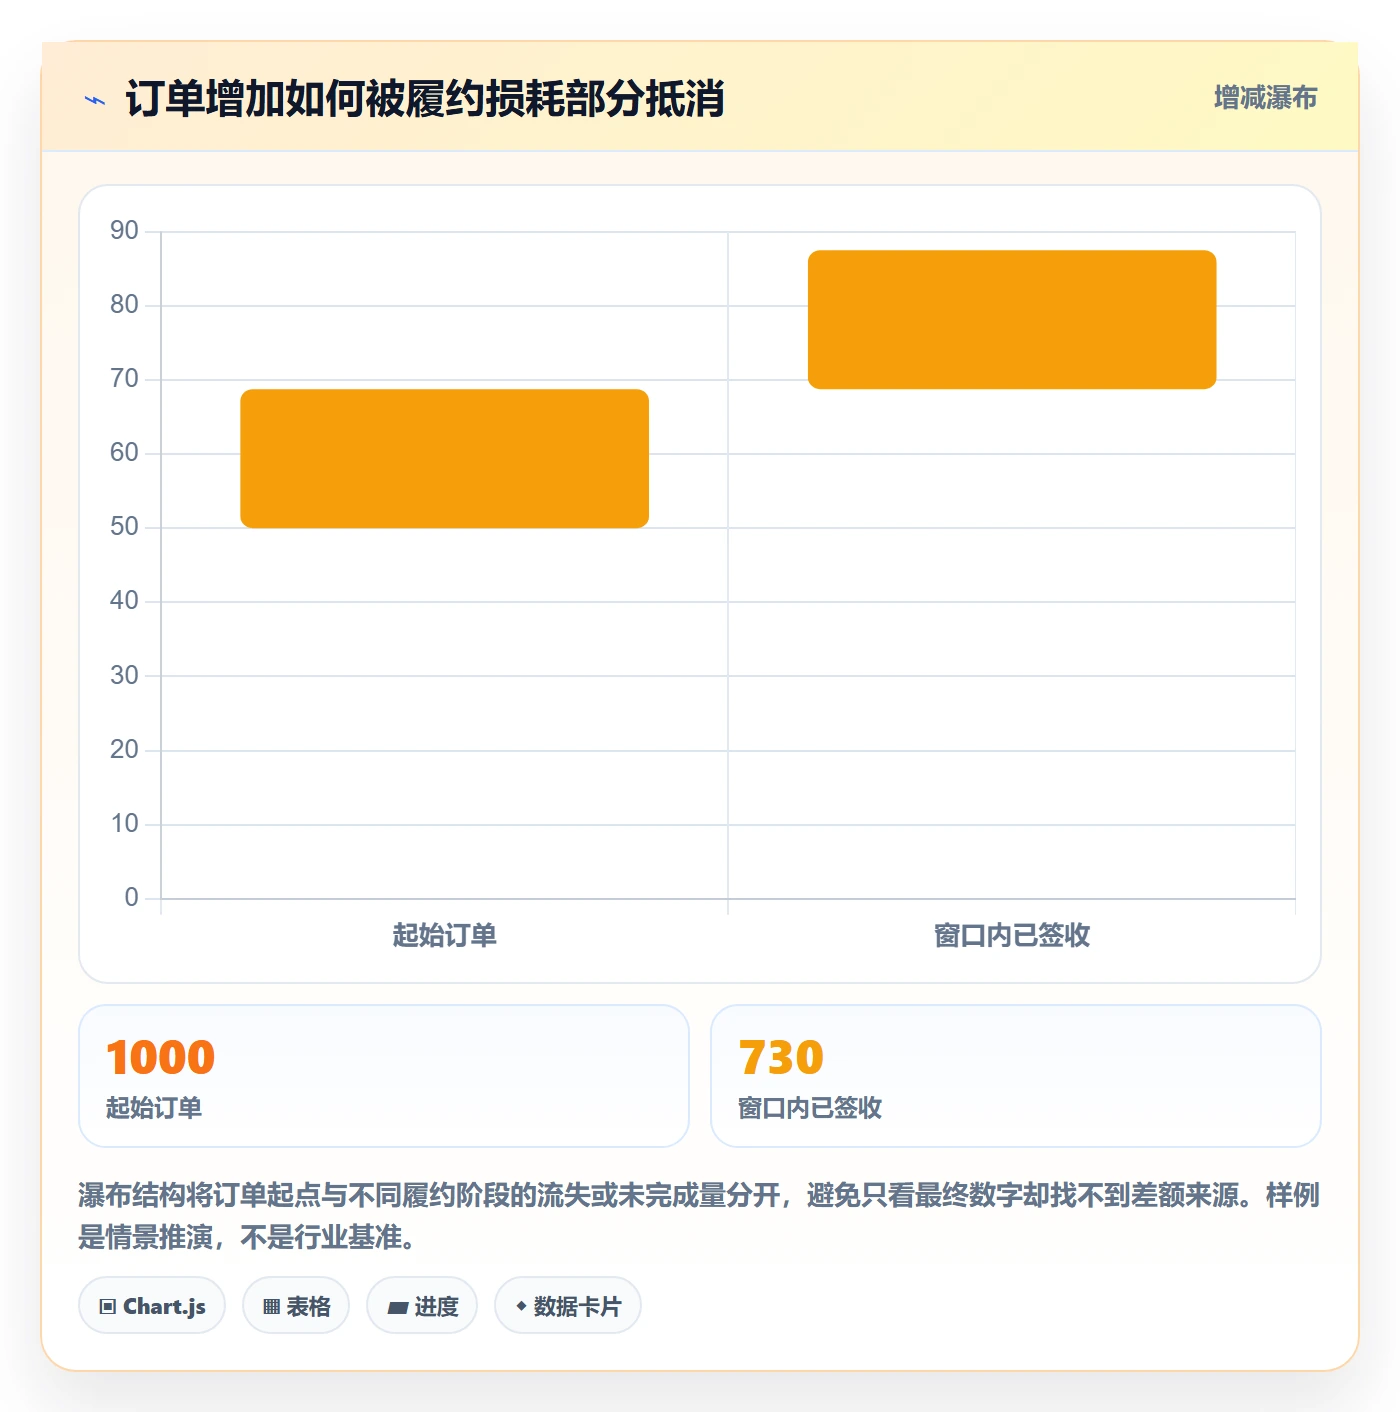
Task: Select the 进度 tag
Action: [422, 1306]
